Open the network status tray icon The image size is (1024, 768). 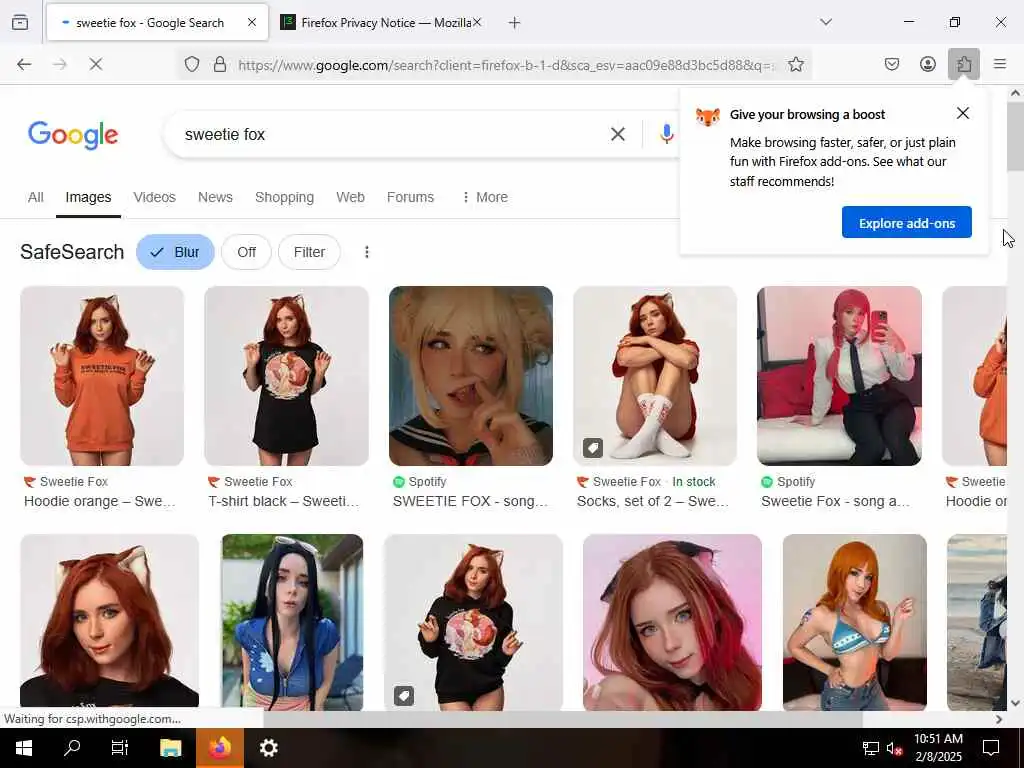871,748
